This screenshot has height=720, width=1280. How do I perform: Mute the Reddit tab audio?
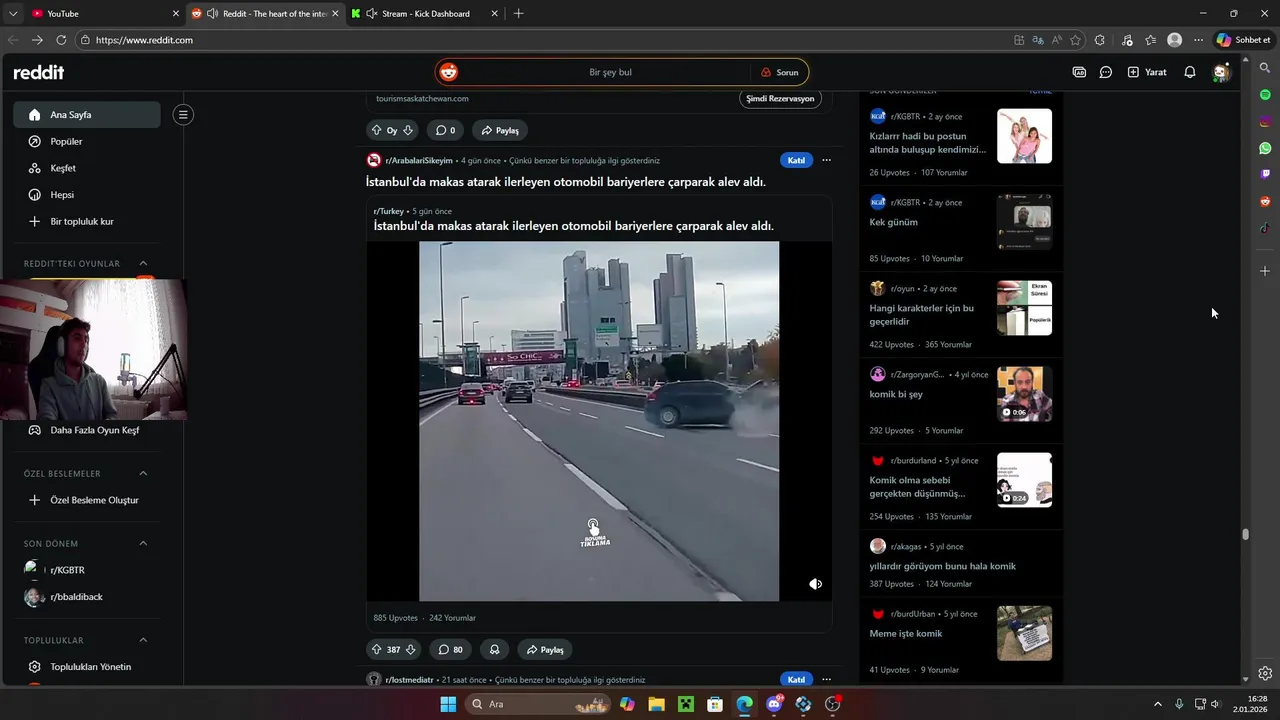click(213, 14)
